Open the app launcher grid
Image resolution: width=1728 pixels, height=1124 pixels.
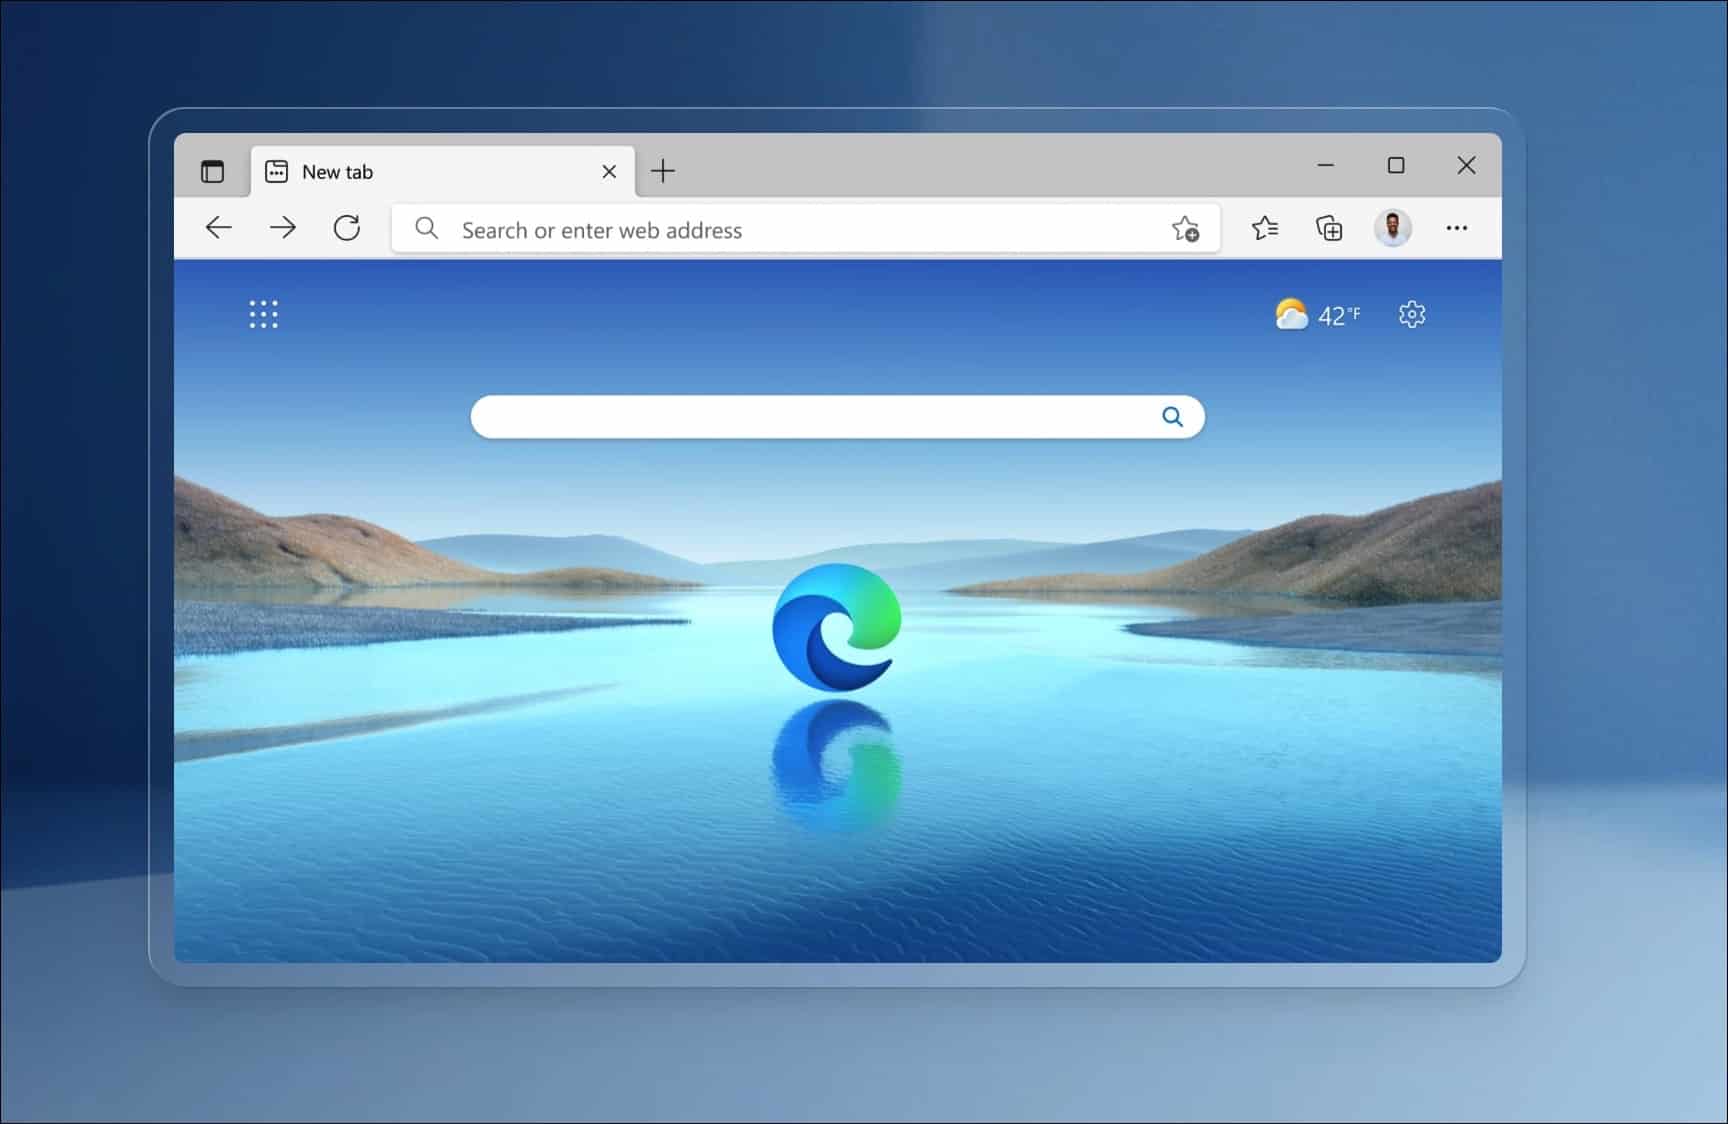263,314
